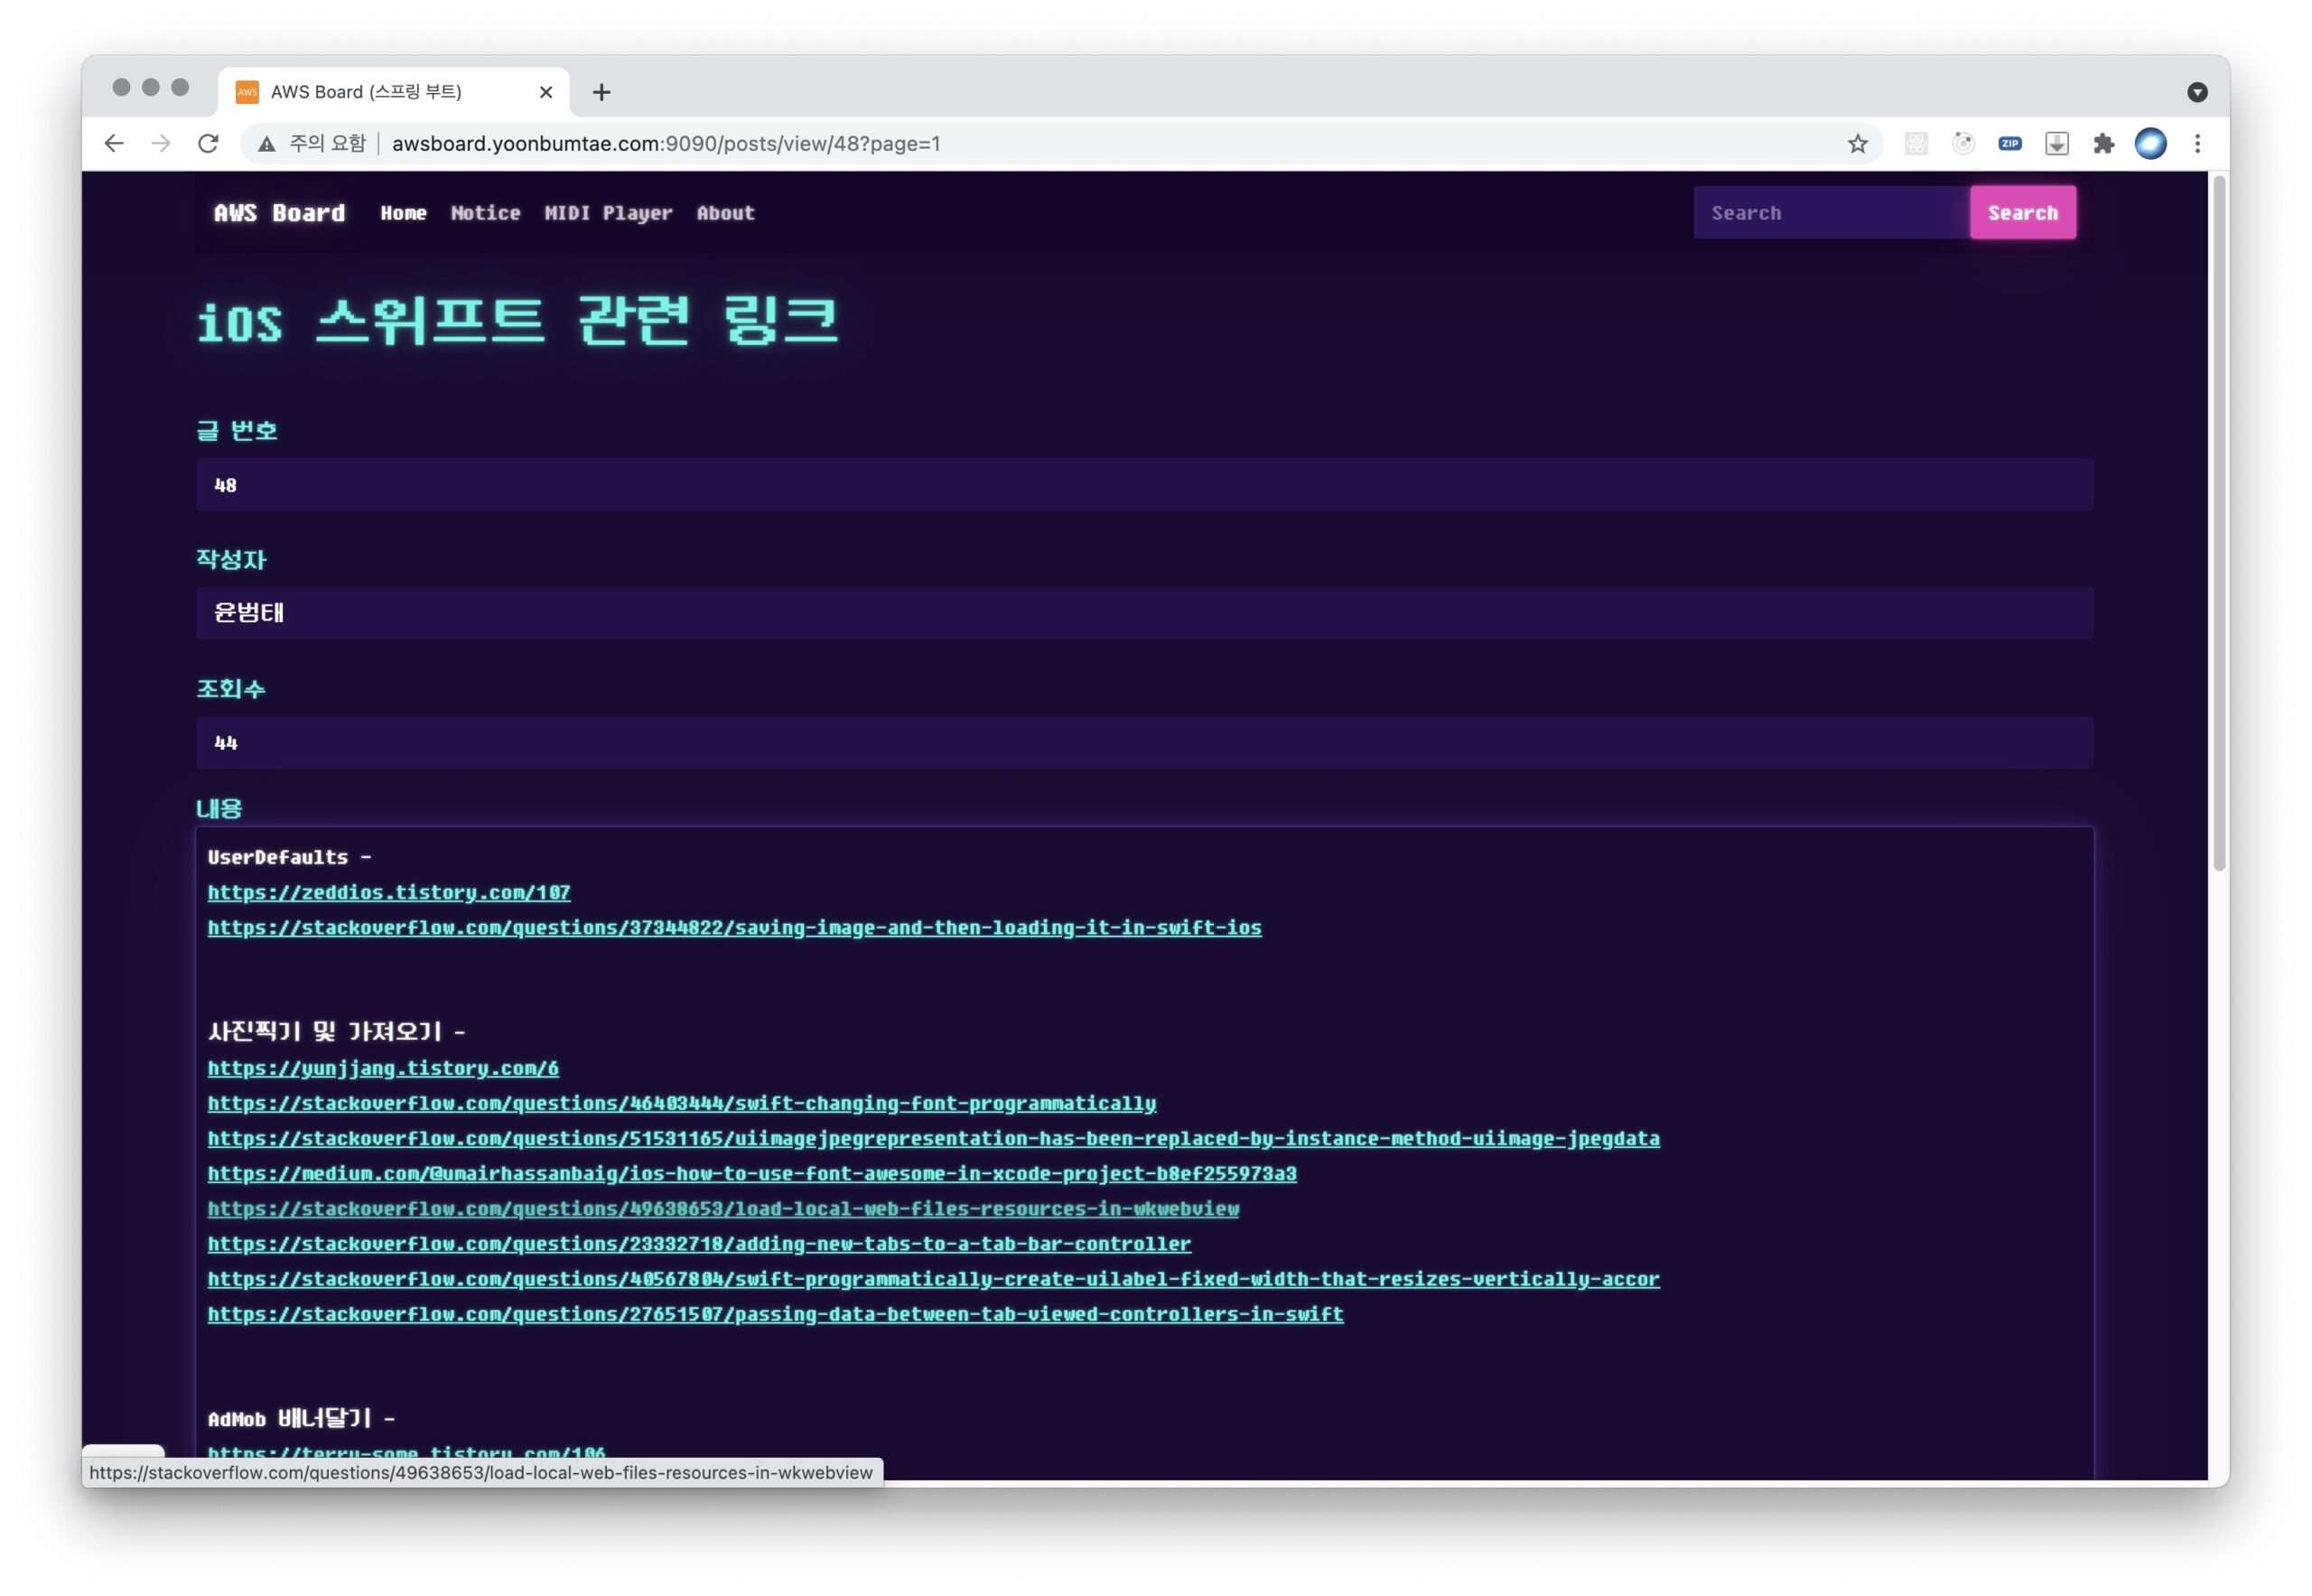
Task: Open the yunjjang.tistory.com/6 link
Action: coord(383,1068)
